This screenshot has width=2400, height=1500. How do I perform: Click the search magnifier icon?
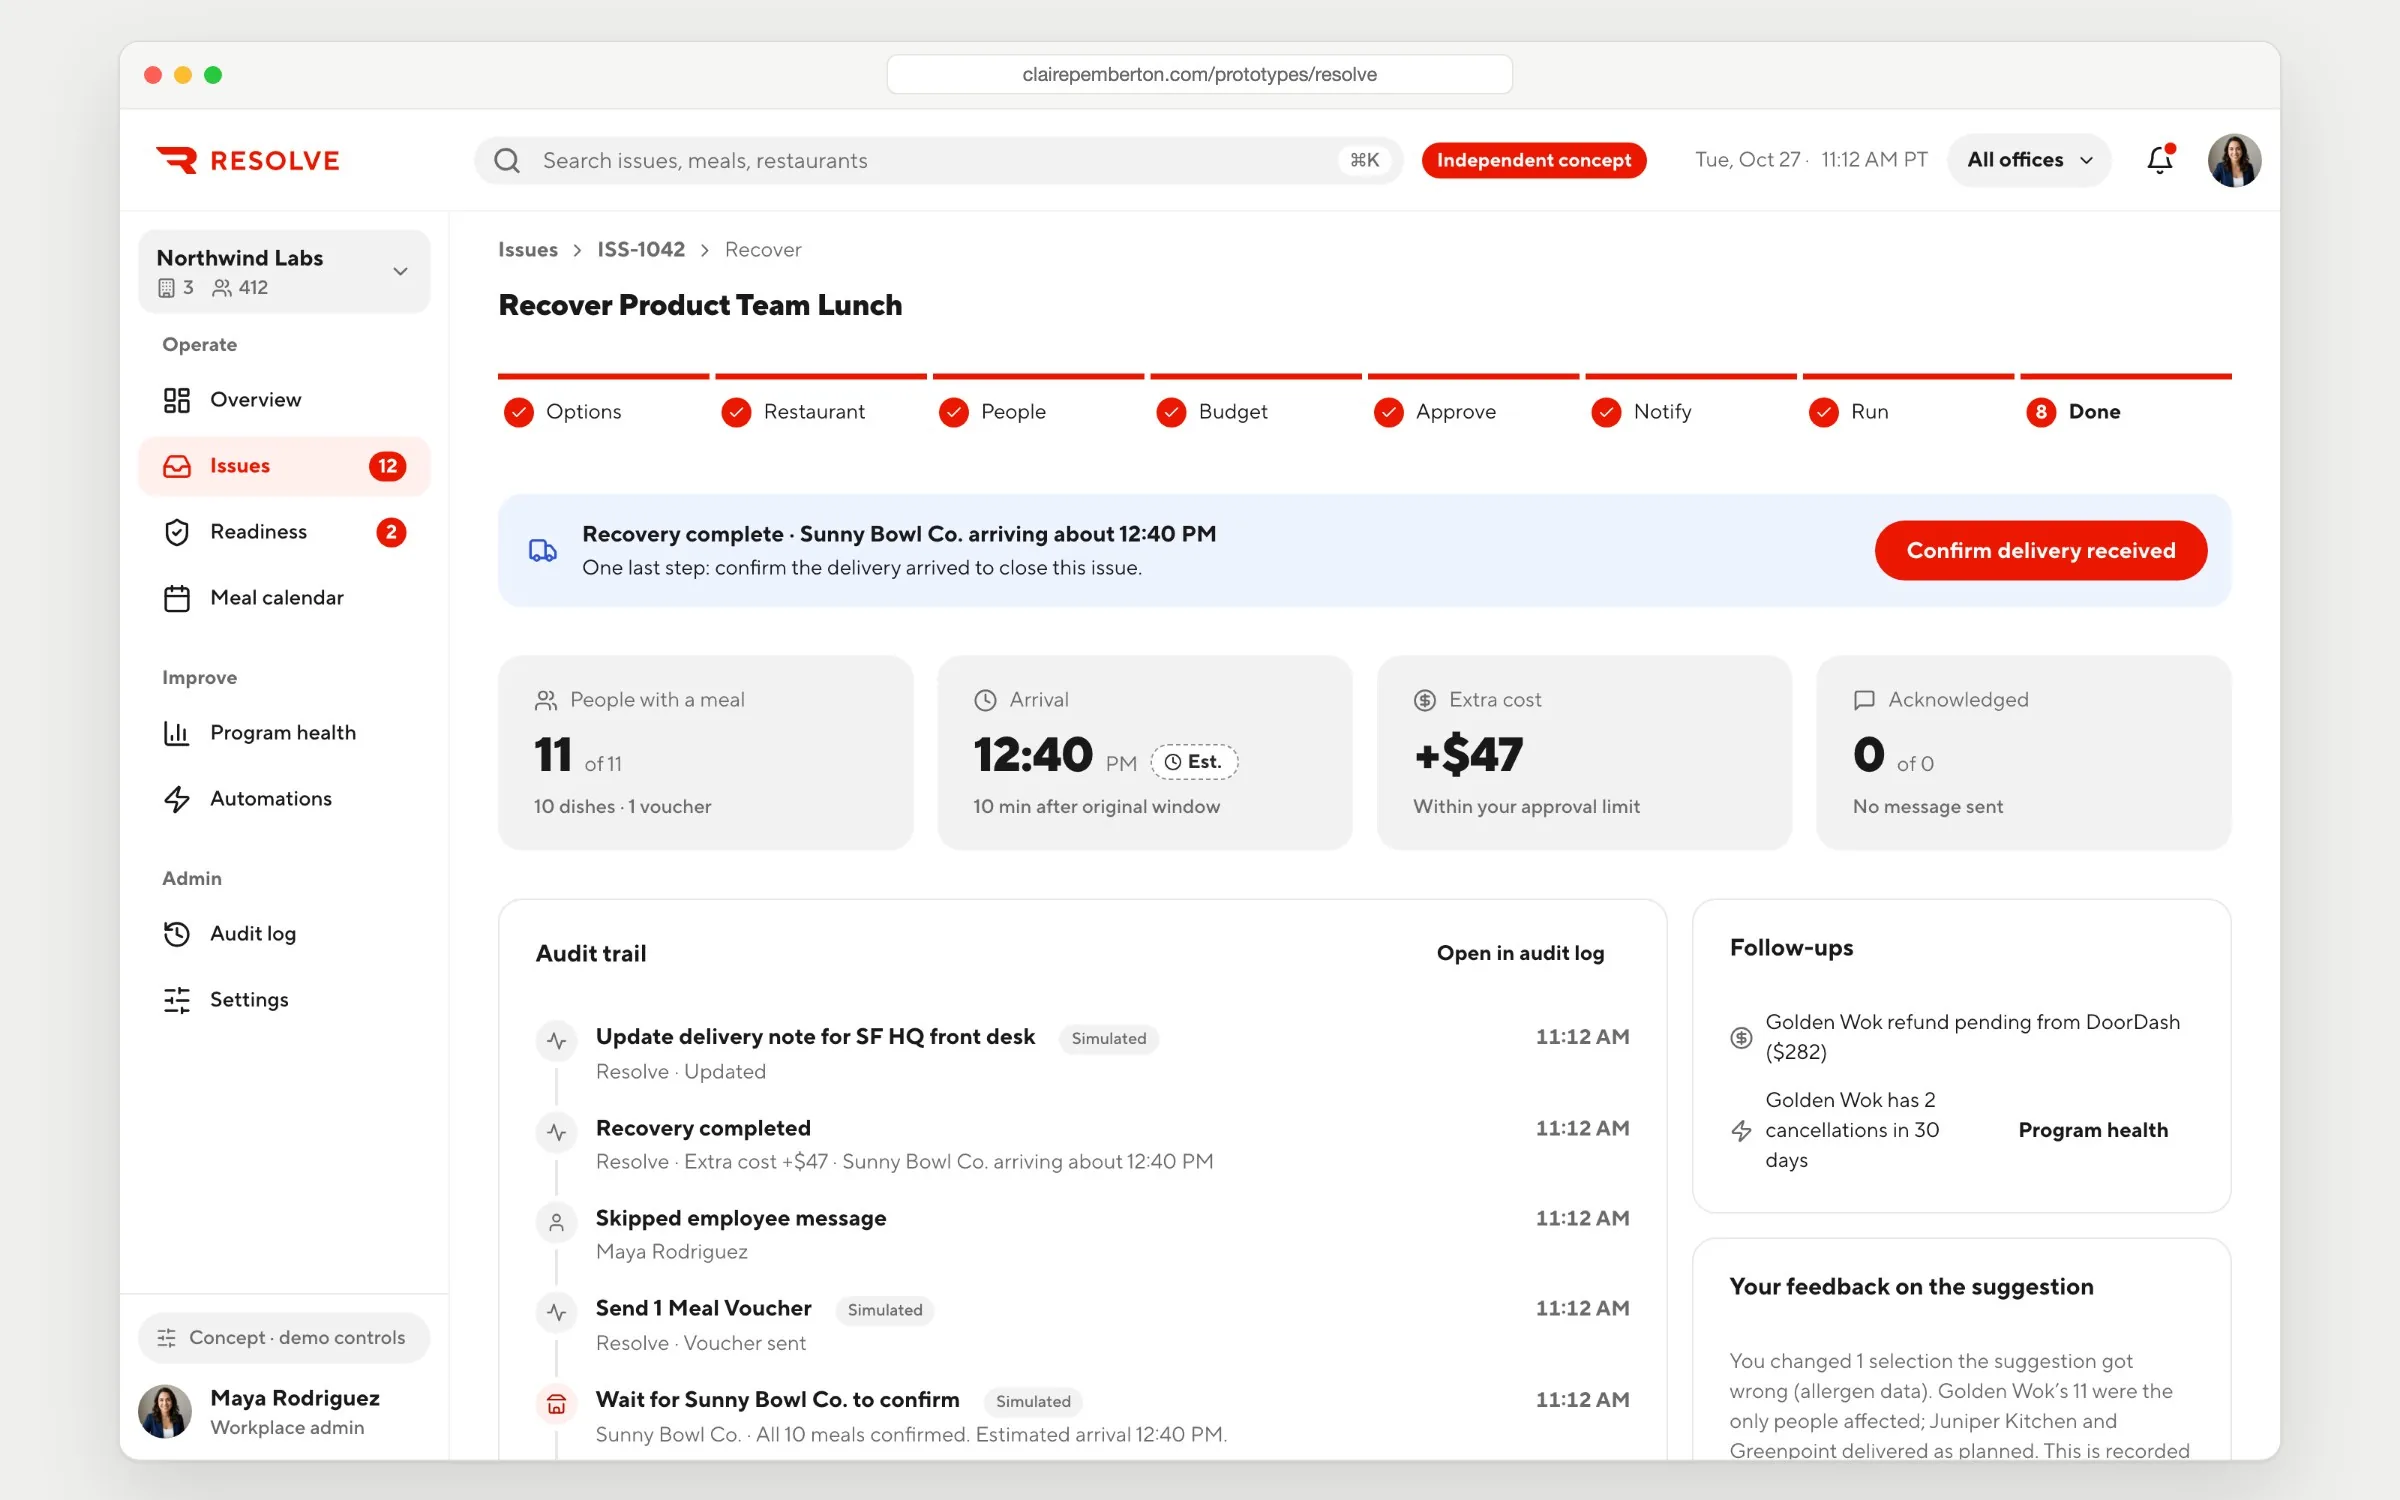point(507,160)
